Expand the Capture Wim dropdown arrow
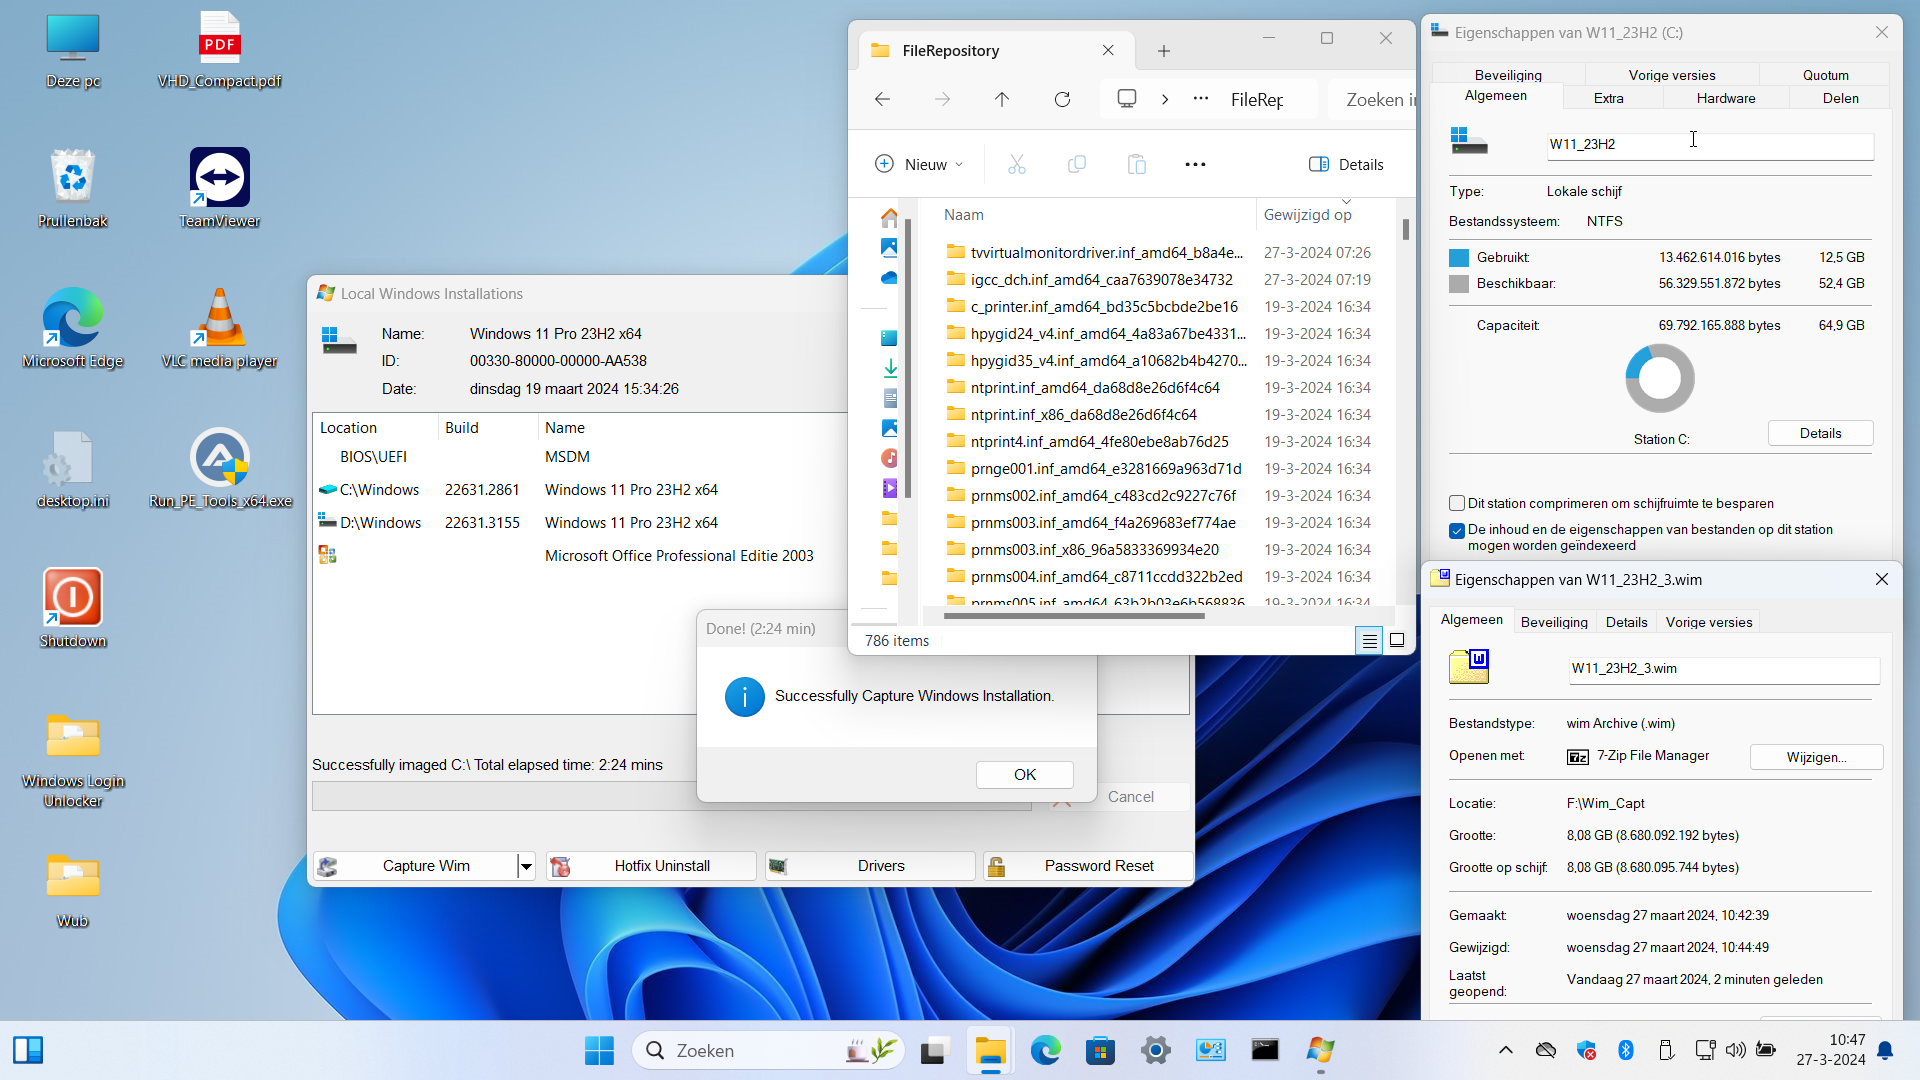1920x1080 pixels. click(526, 866)
